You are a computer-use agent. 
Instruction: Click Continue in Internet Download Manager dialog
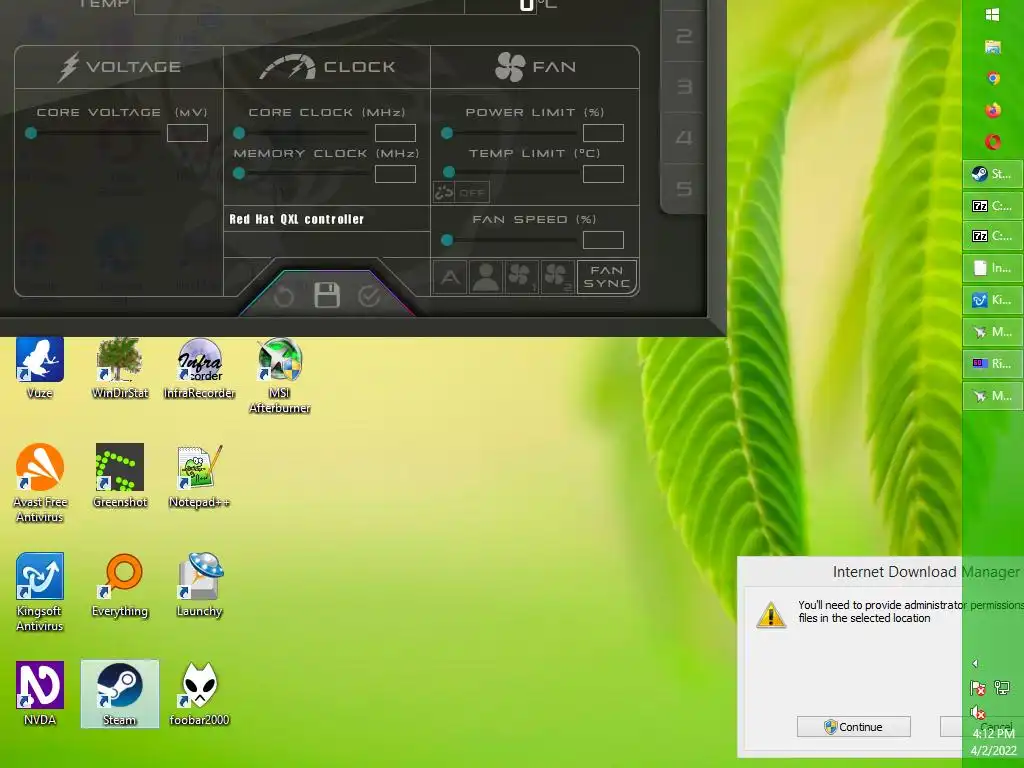click(854, 727)
